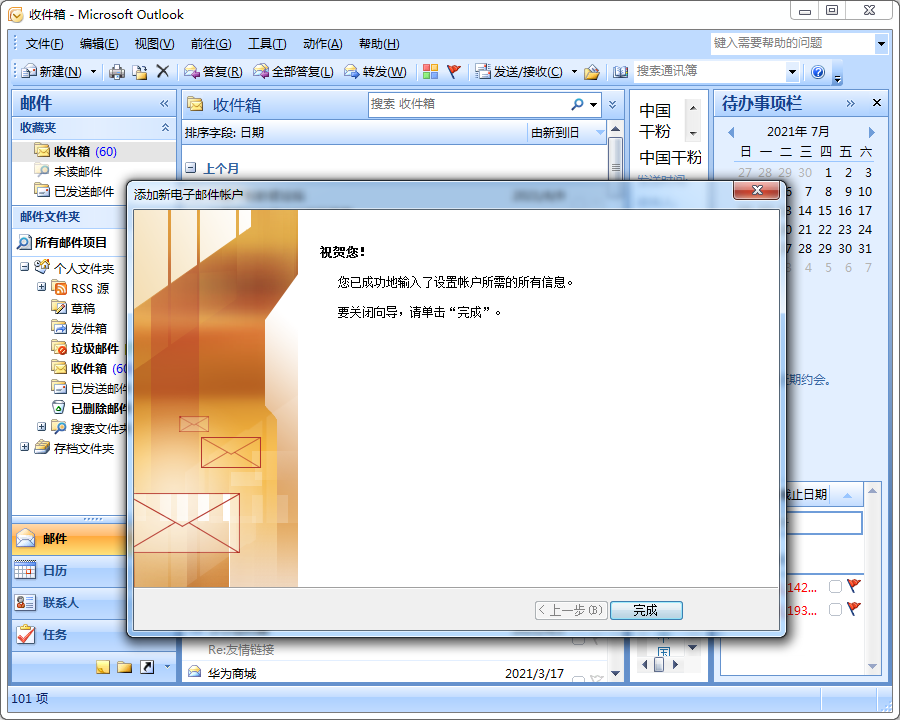Select date 15 in the July calendar
The image size is (900, 720).
pyautogui.click(x=825, y=211)
